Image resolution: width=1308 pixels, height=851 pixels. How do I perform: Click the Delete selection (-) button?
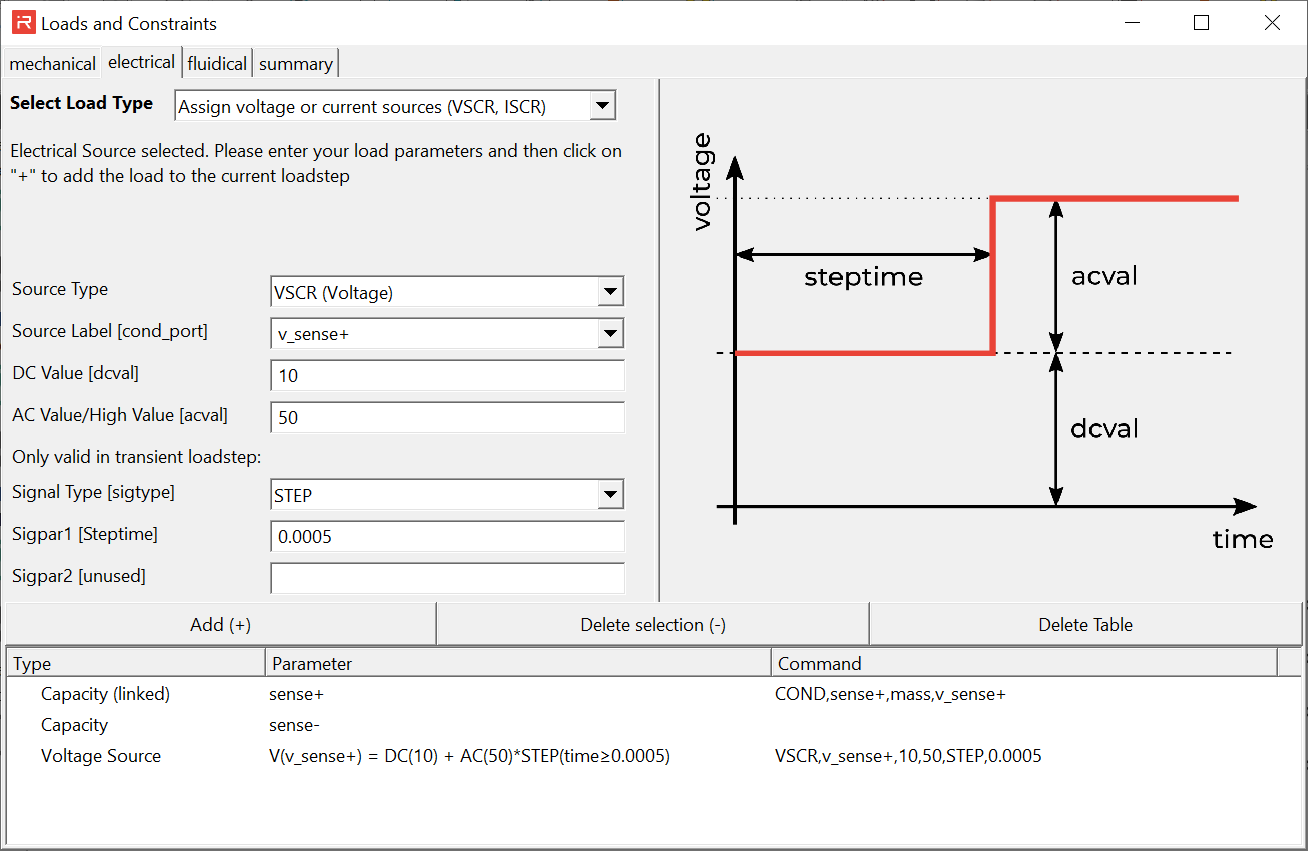[x=653, y=625]
